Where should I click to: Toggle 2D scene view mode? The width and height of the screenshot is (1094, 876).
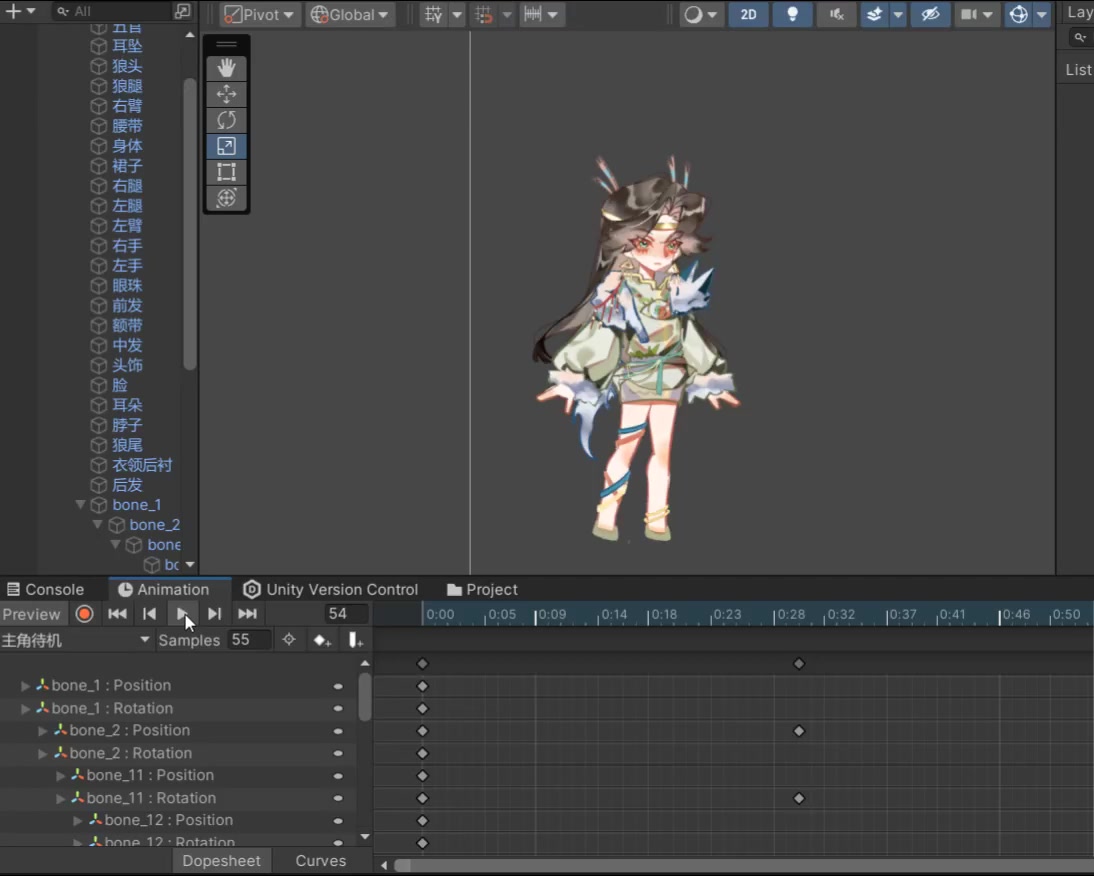point(748,15)
